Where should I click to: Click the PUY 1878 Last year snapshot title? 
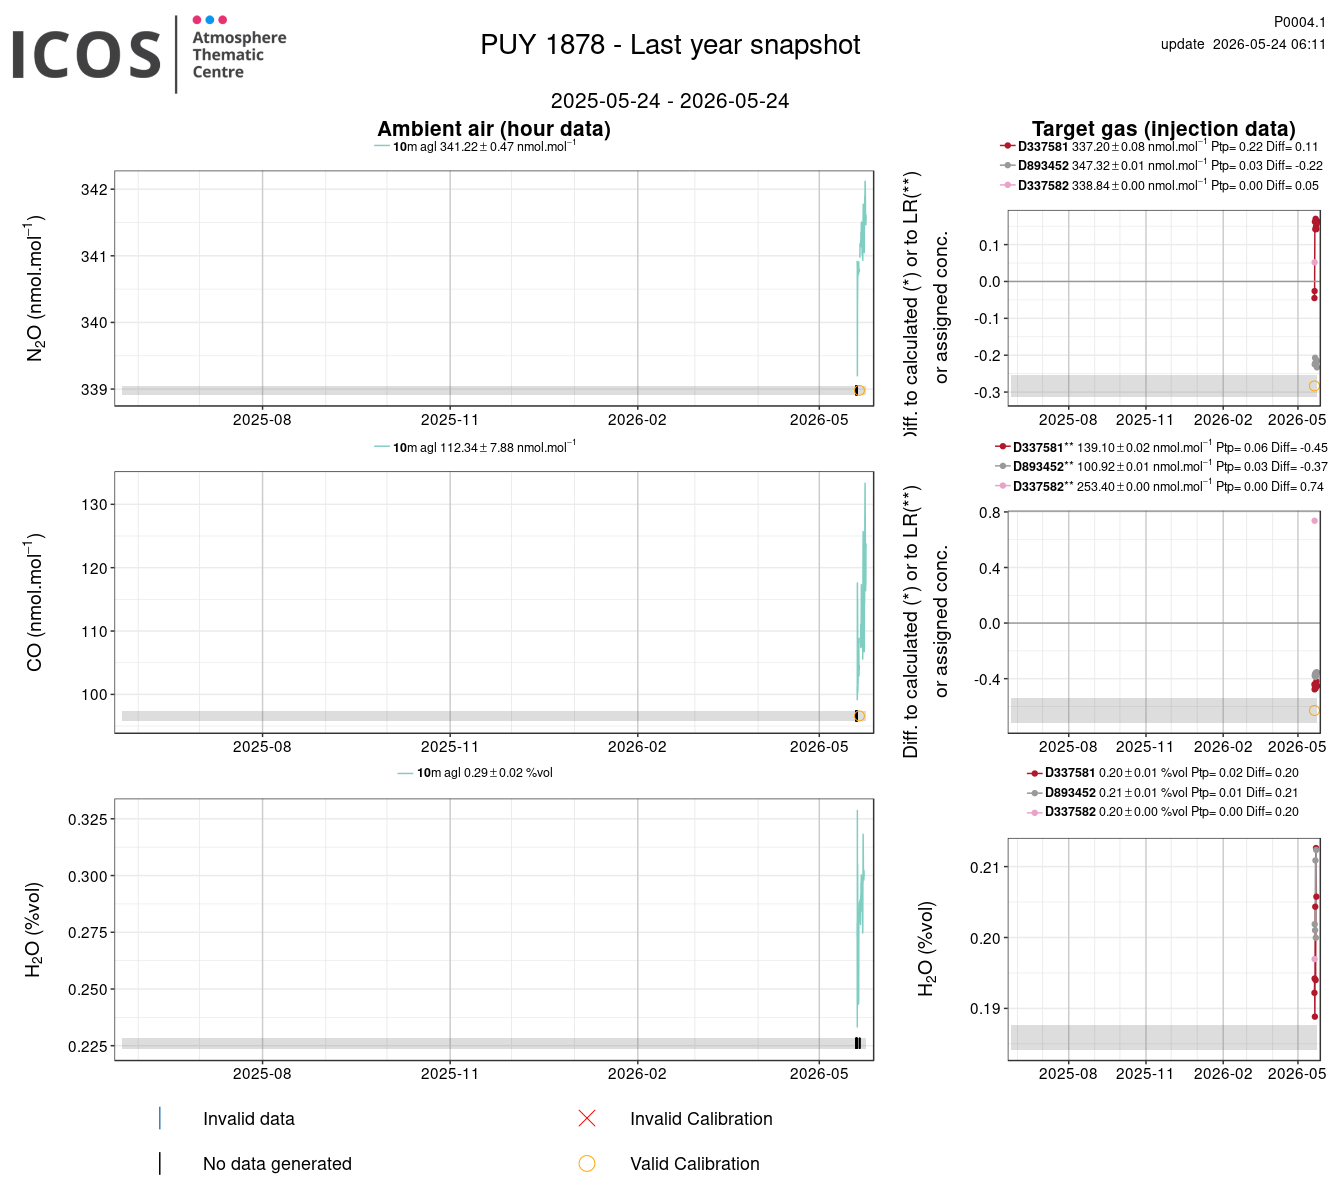[x=670, y=45]
